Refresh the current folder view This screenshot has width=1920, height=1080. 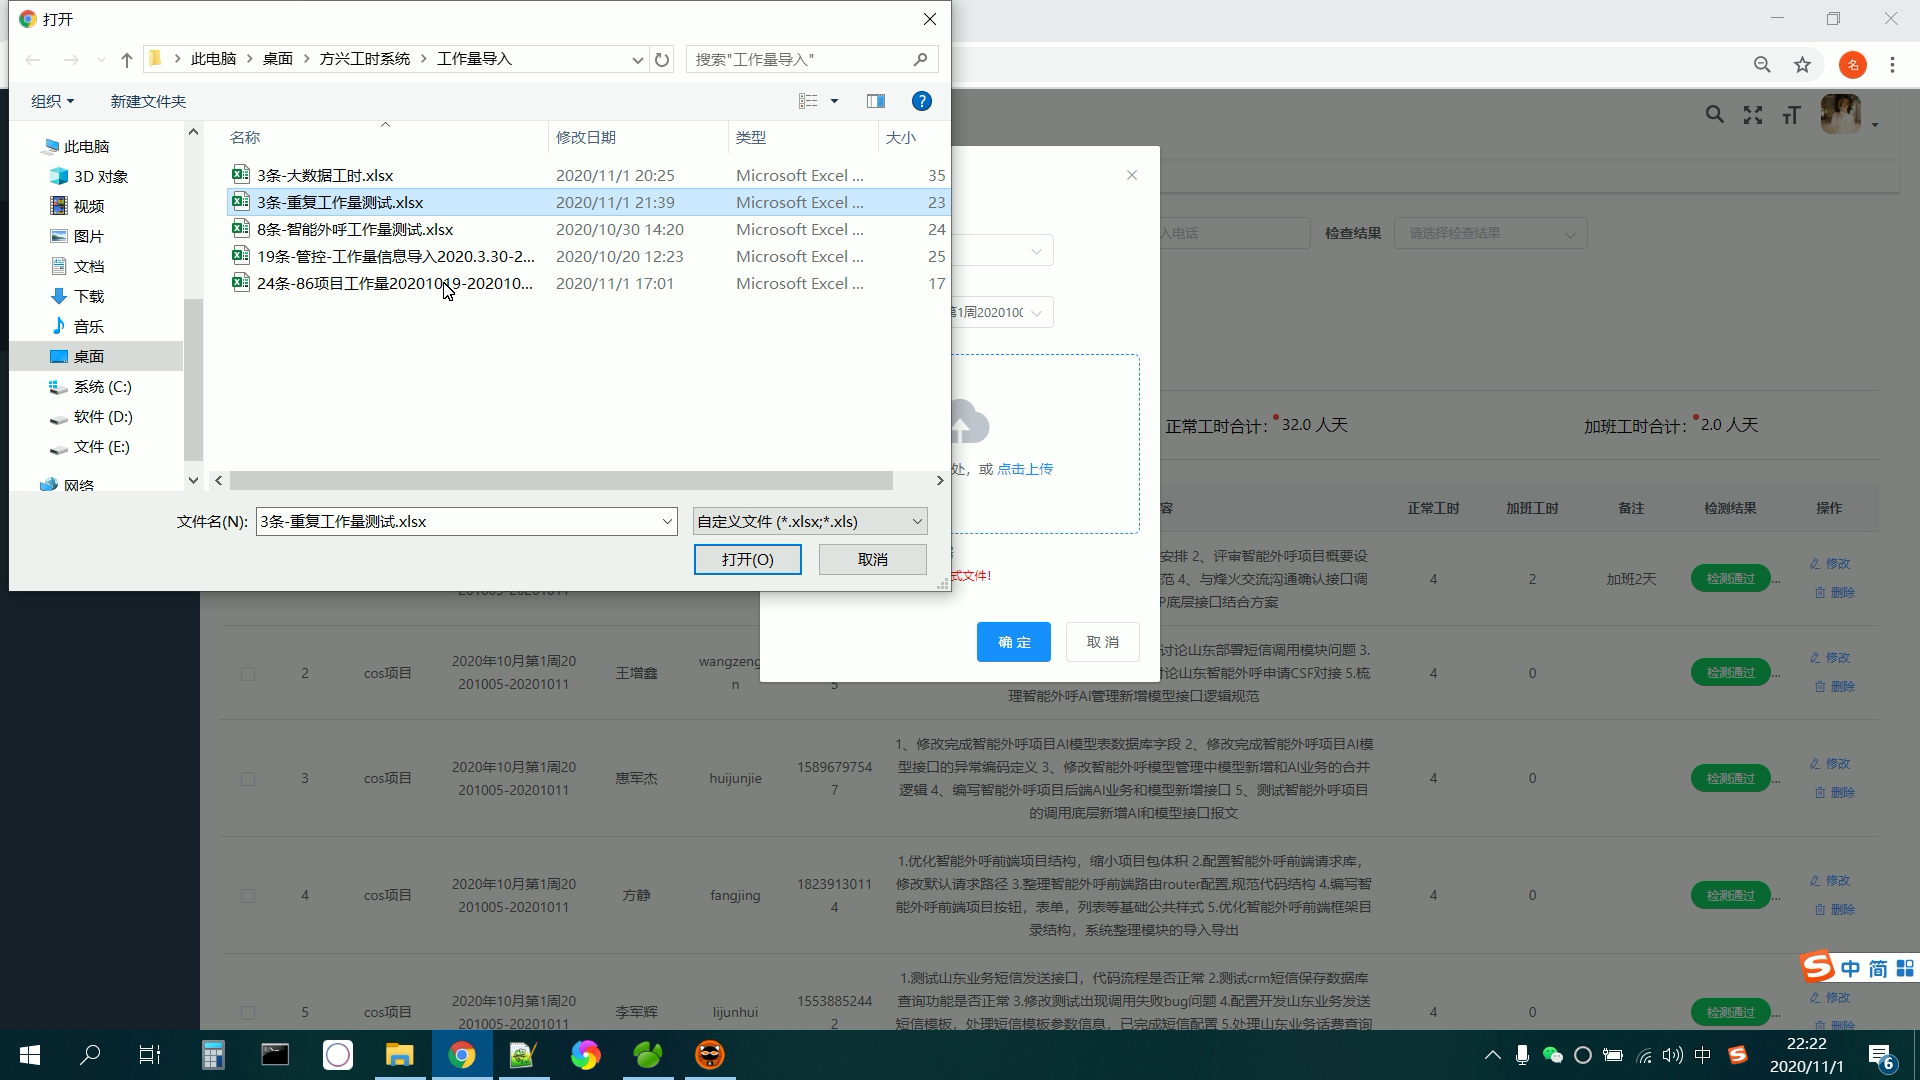(x=662, y=59)
